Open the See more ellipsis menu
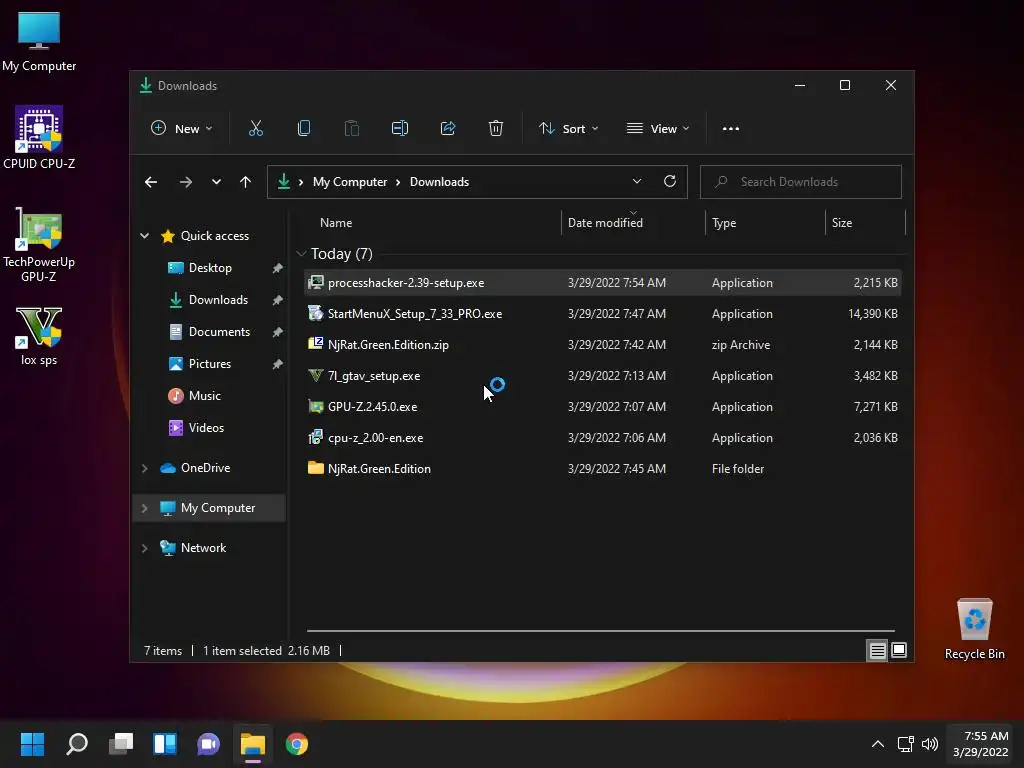1024x768 pixels. coord(731,129)
